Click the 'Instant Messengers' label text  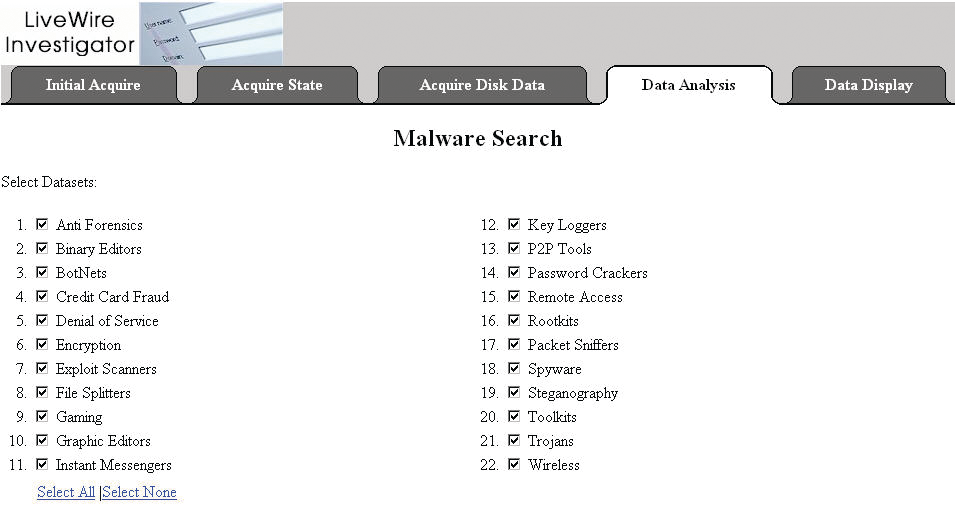pyautogui.click(x=114, y=466)
